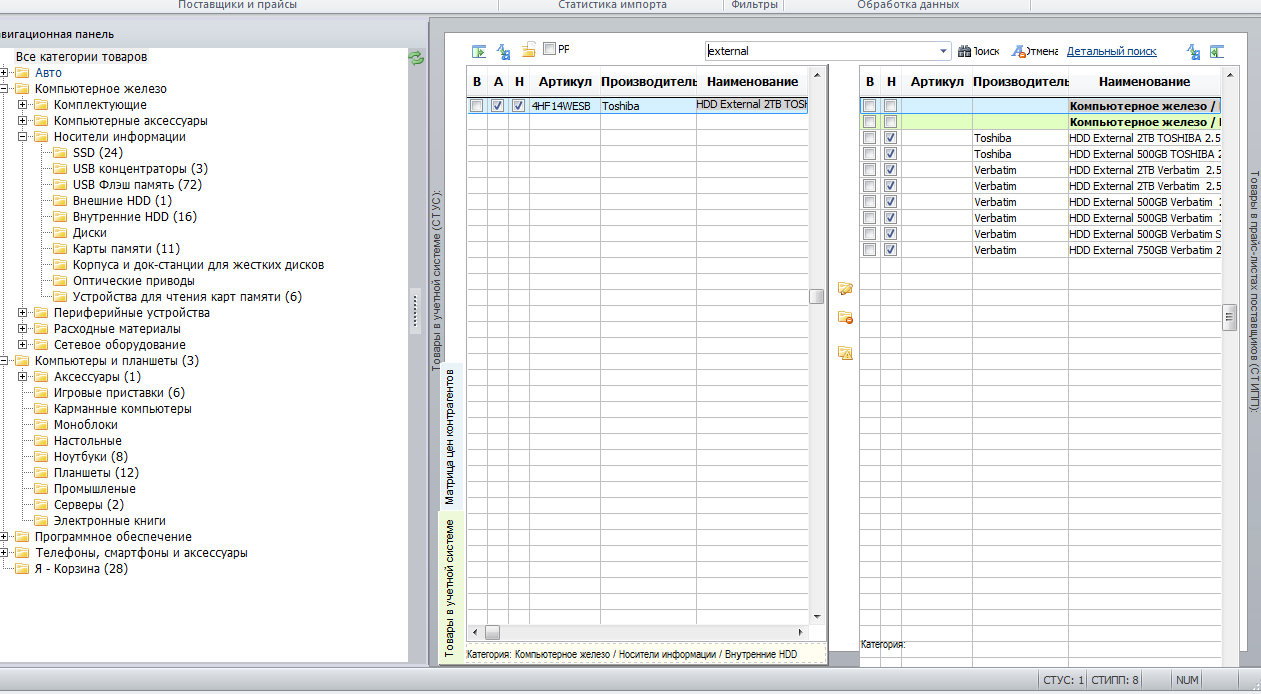The image size is (1261, 694).
Task: Click the left table horizontal scrollbar thumb
Action: [492, 633]
